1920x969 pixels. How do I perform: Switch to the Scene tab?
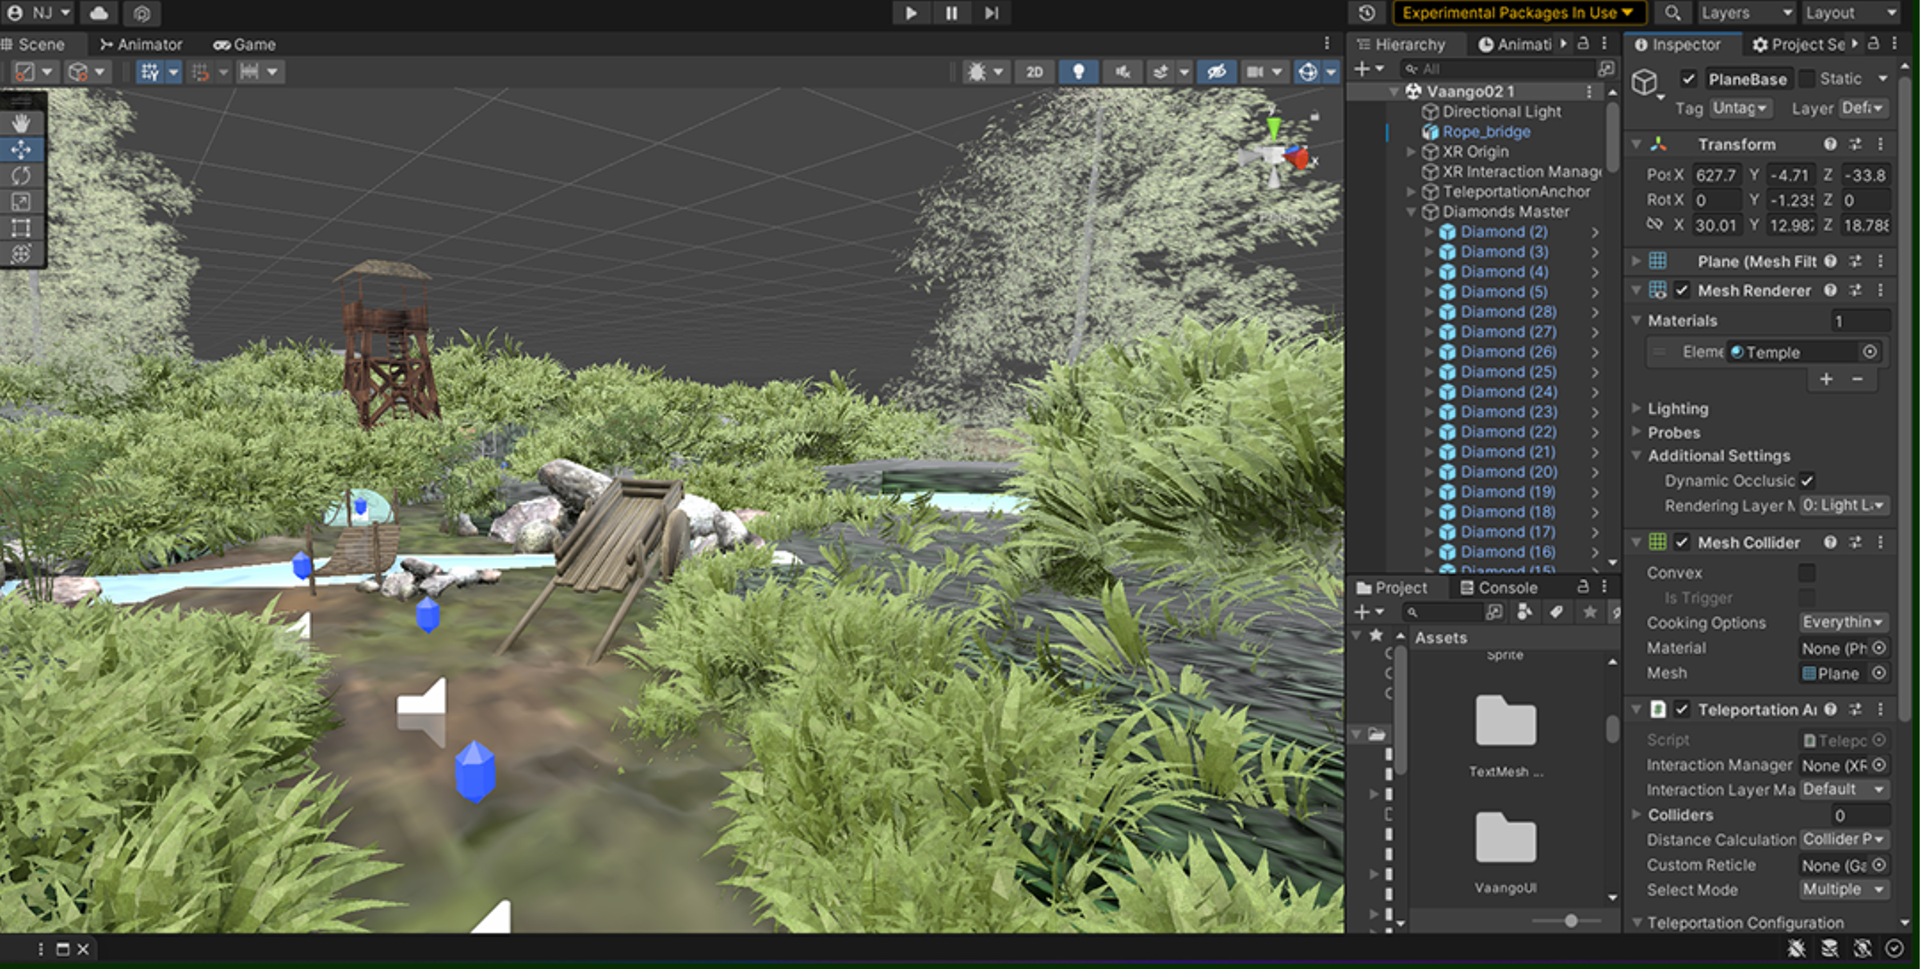(33, 45)
